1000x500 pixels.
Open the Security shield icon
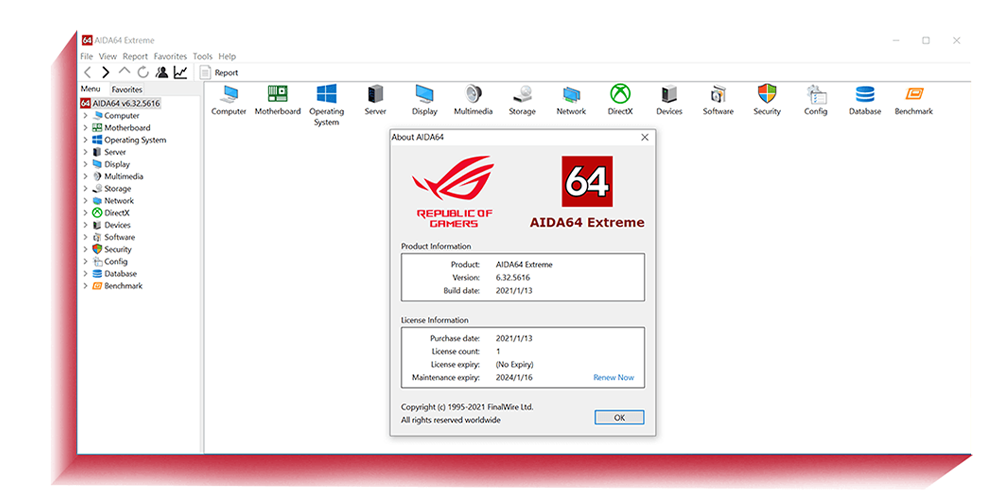tap(767, 95)
